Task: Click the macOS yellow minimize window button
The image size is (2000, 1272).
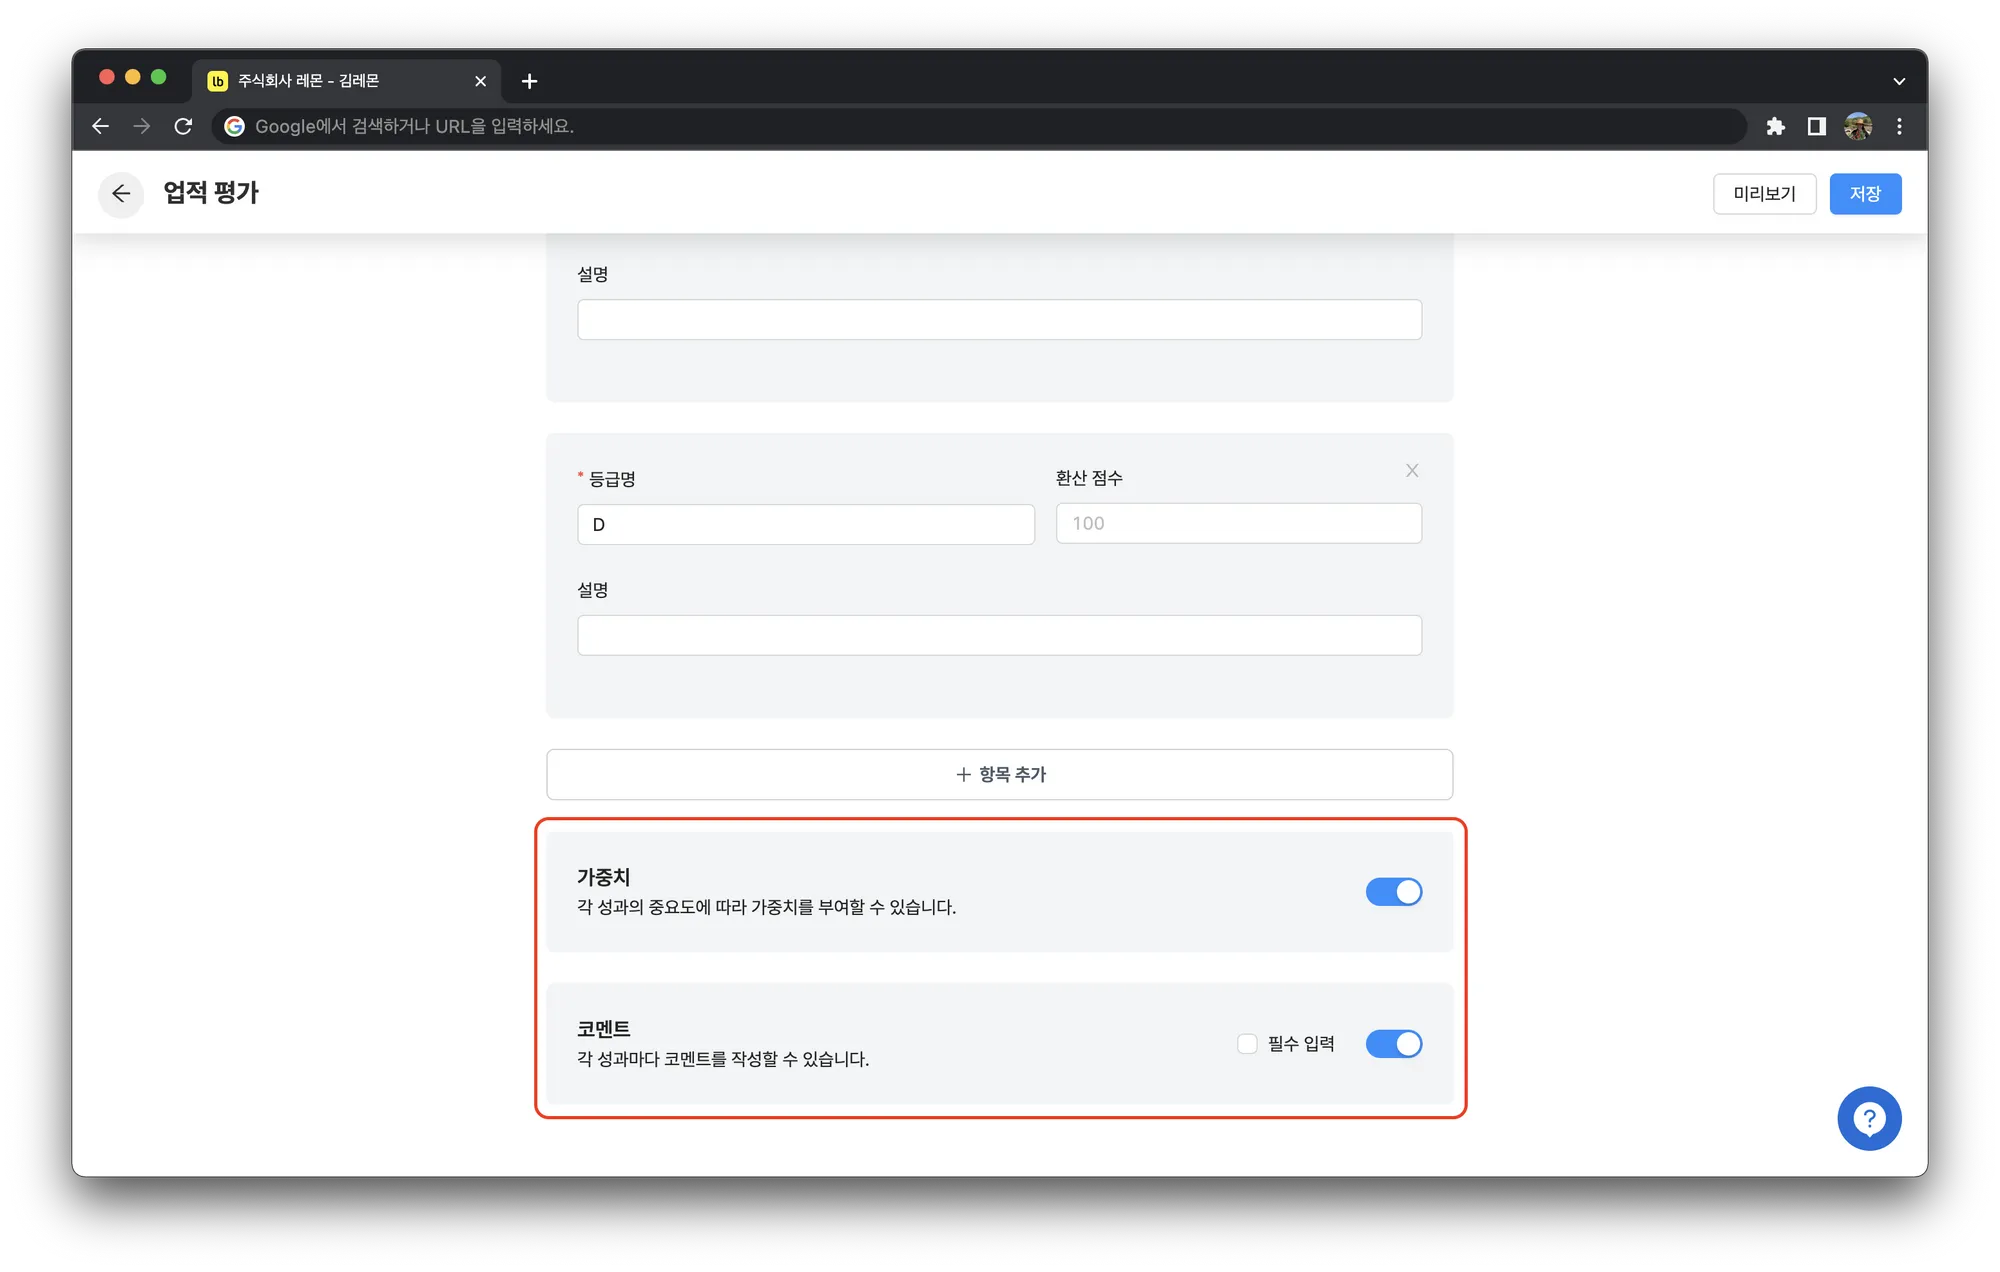Action: click(132, 77)
